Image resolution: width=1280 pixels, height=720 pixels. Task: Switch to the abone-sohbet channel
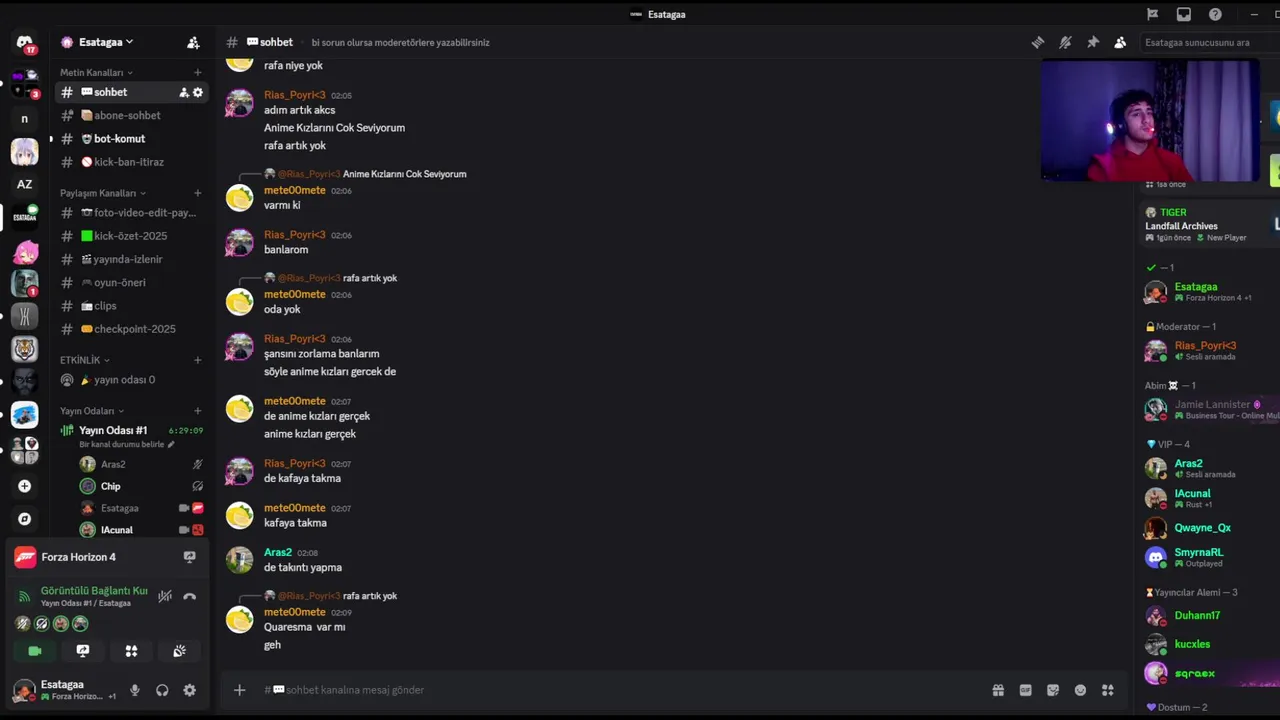point(126,115)
